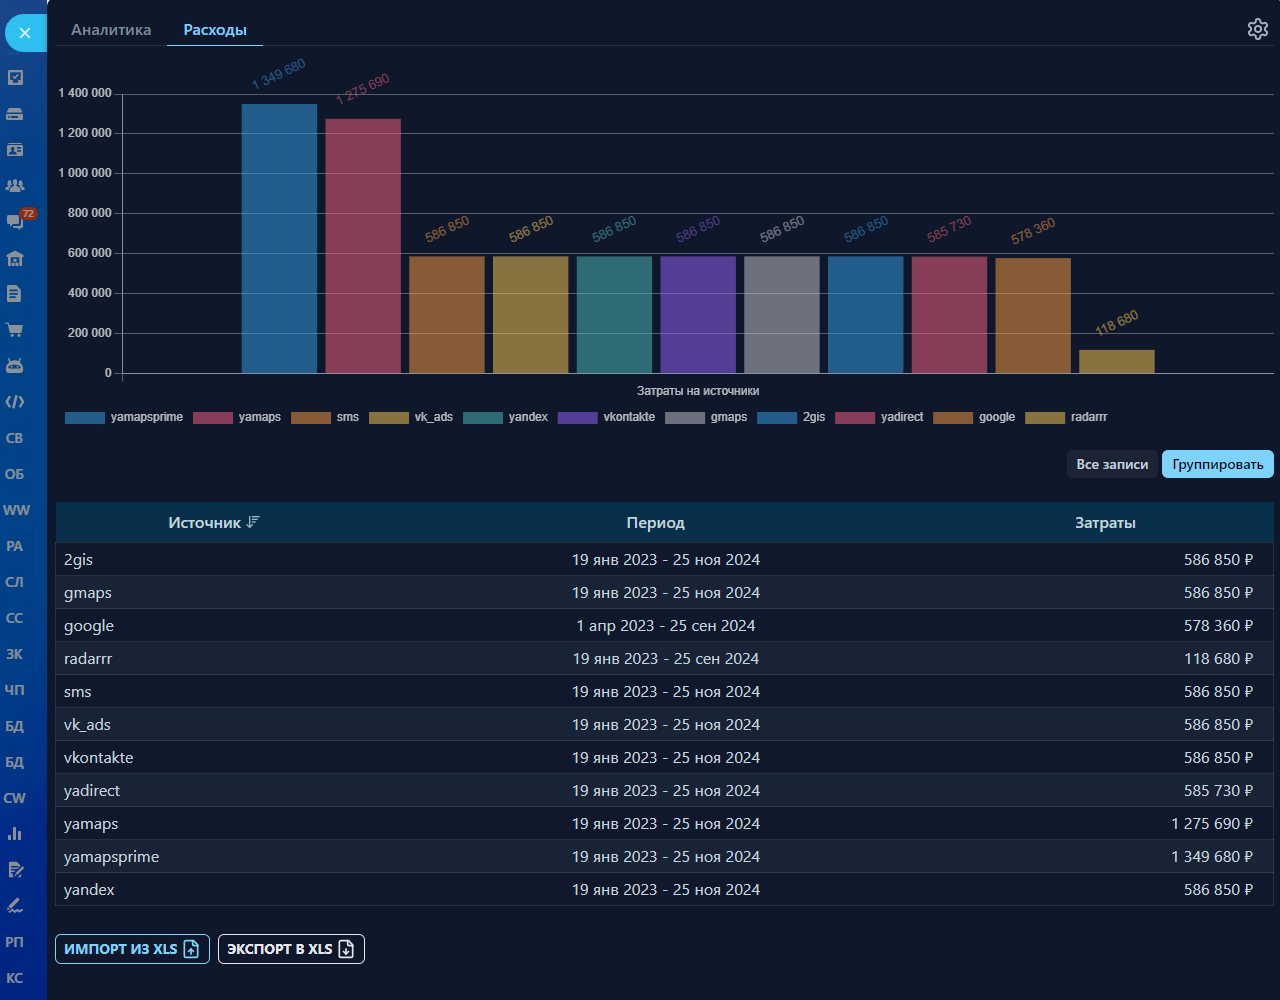
Task: Toggle yamapsprime series in chart legend
Action: (124, 417)
